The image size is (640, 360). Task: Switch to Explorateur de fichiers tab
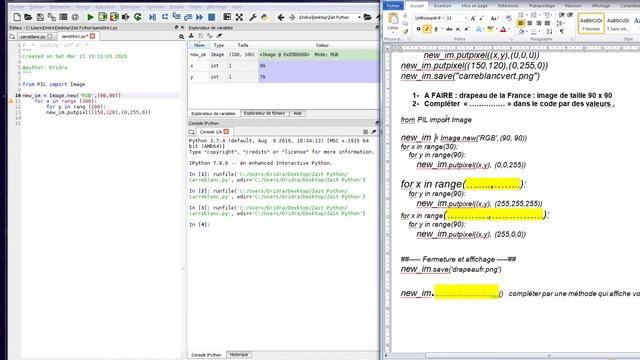(x=264, y=113)
